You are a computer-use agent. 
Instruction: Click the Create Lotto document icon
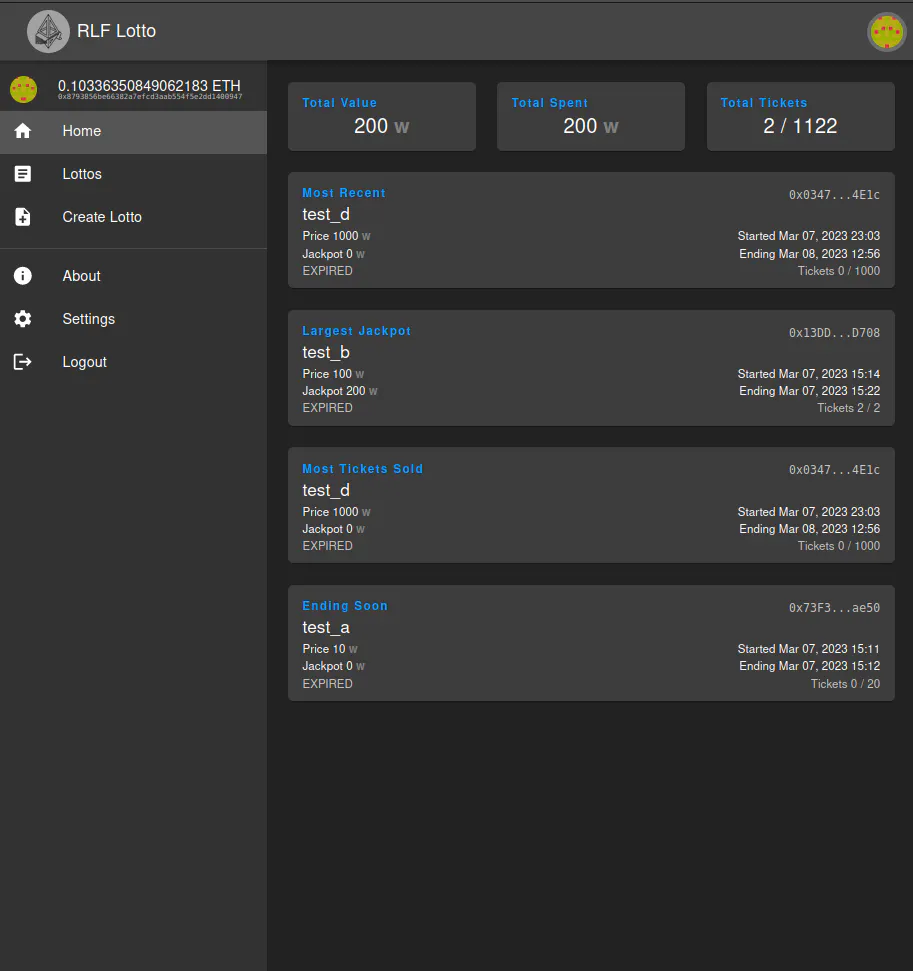pos(22,217)
